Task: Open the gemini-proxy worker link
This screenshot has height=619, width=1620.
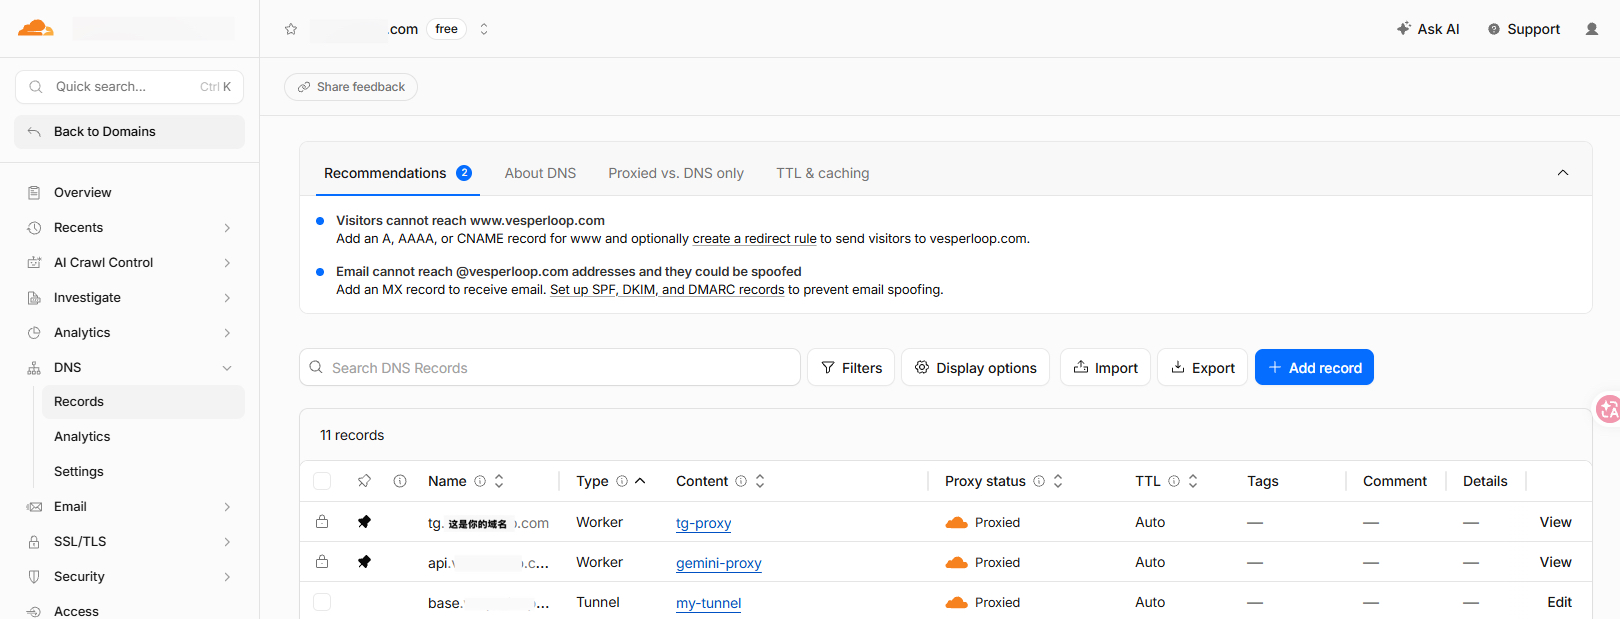Action: (x=719, y=563)
